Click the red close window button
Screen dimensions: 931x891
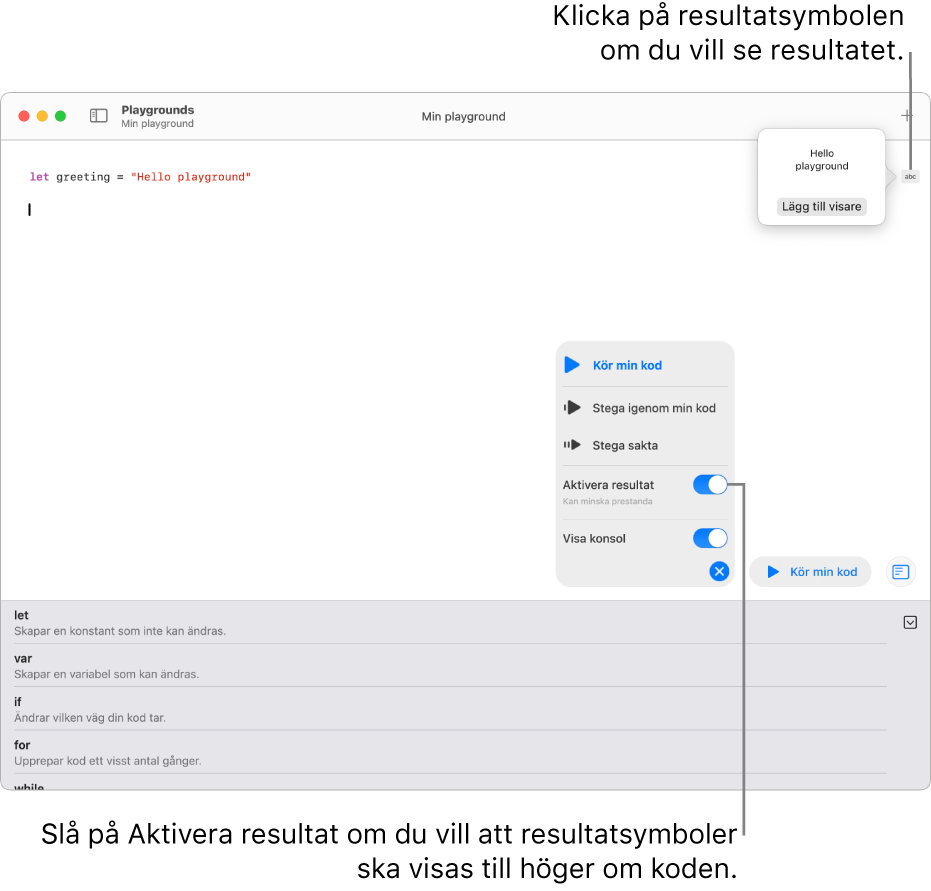tap(24, 116)
